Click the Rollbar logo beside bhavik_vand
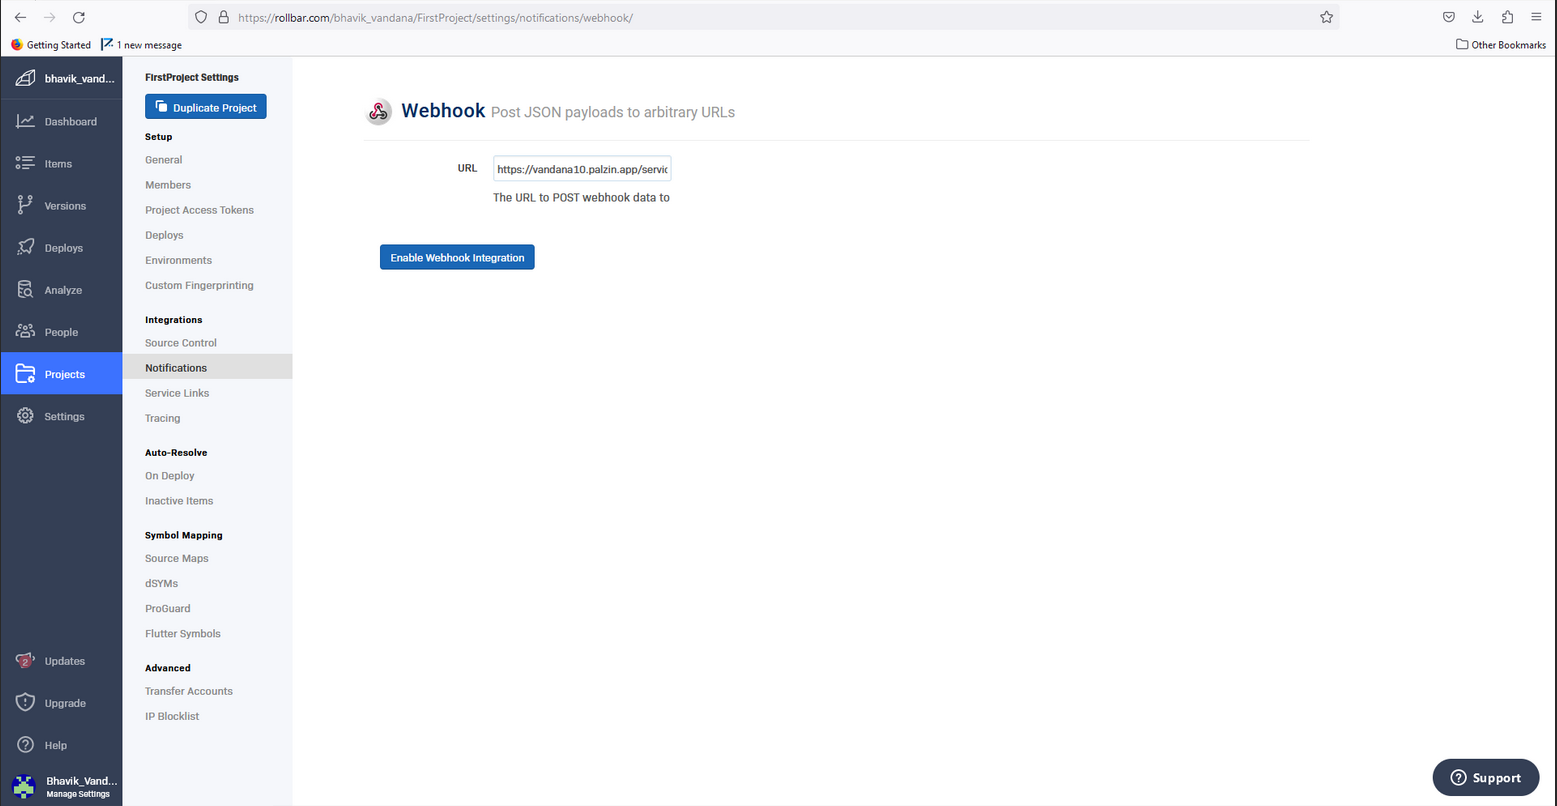This screenshot has width=1557, height=806. click(x=25, y=79)
